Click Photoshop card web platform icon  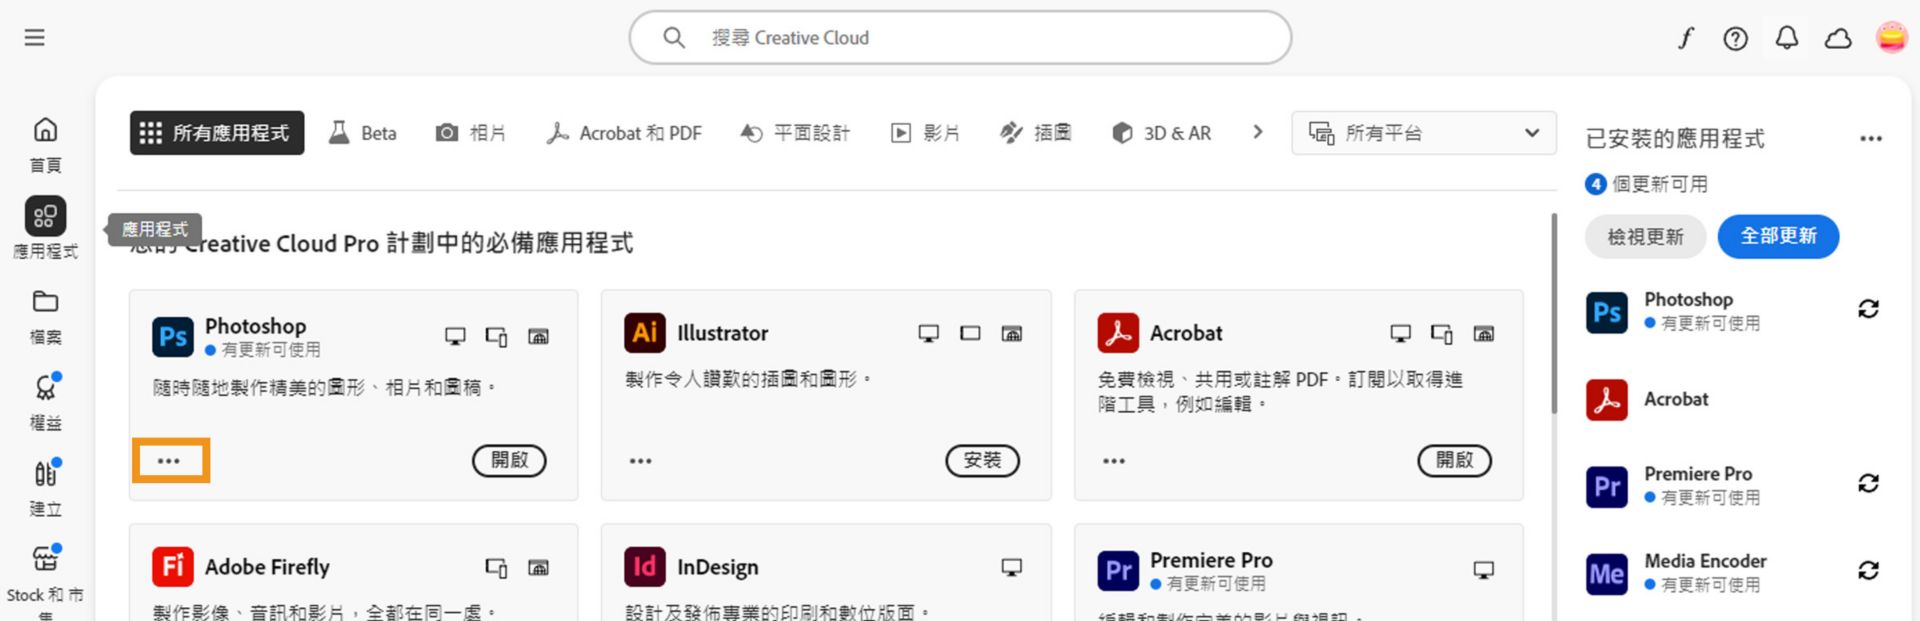pyautogui.click(x=538, y=337)
